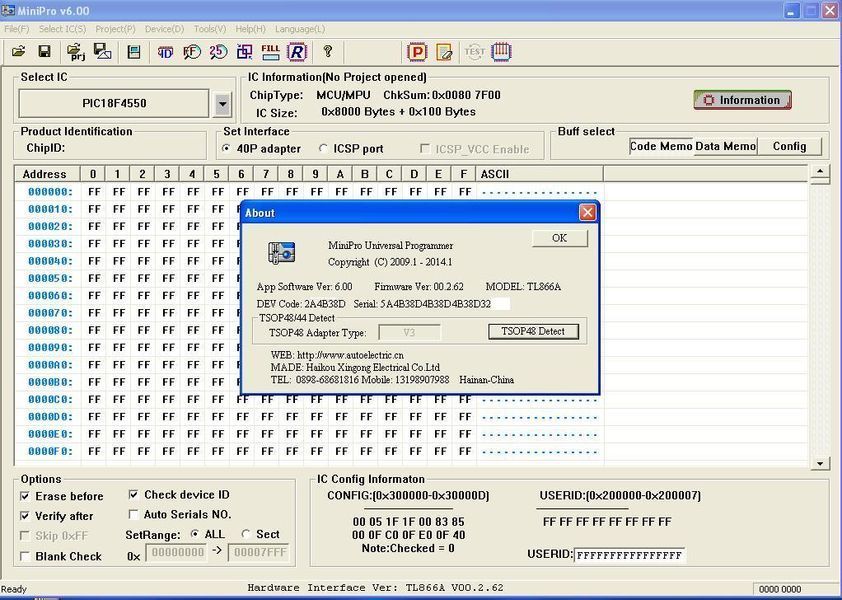Viewport: 842px width, 600px height.
Task: Toggle the Erase before checkbox
Action: point(25,496)
